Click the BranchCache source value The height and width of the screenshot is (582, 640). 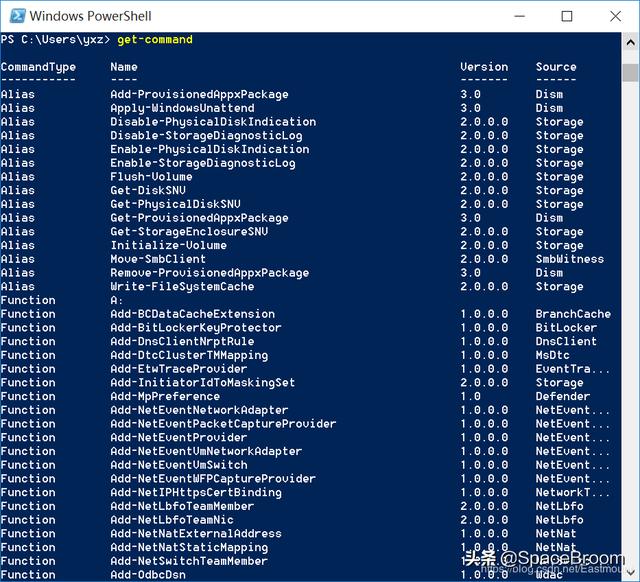tap(573, 314)
